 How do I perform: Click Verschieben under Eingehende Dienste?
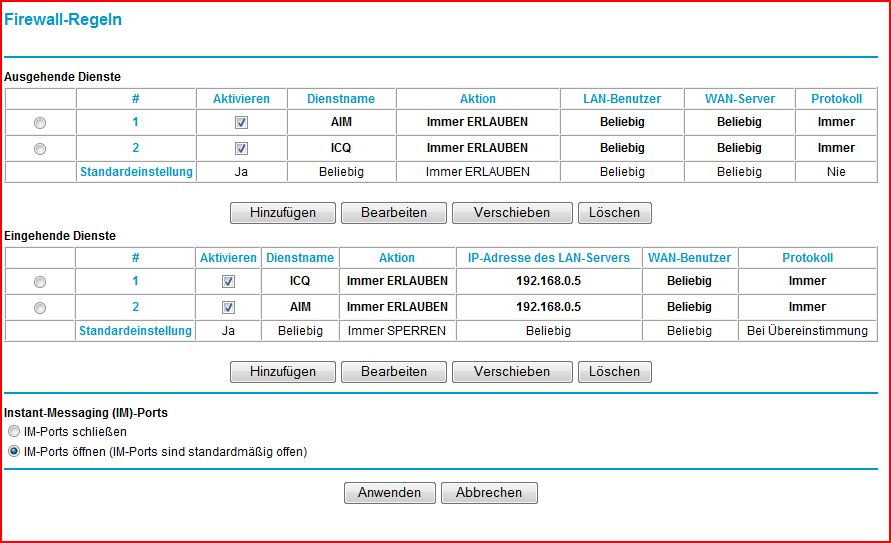coord(512,372)
